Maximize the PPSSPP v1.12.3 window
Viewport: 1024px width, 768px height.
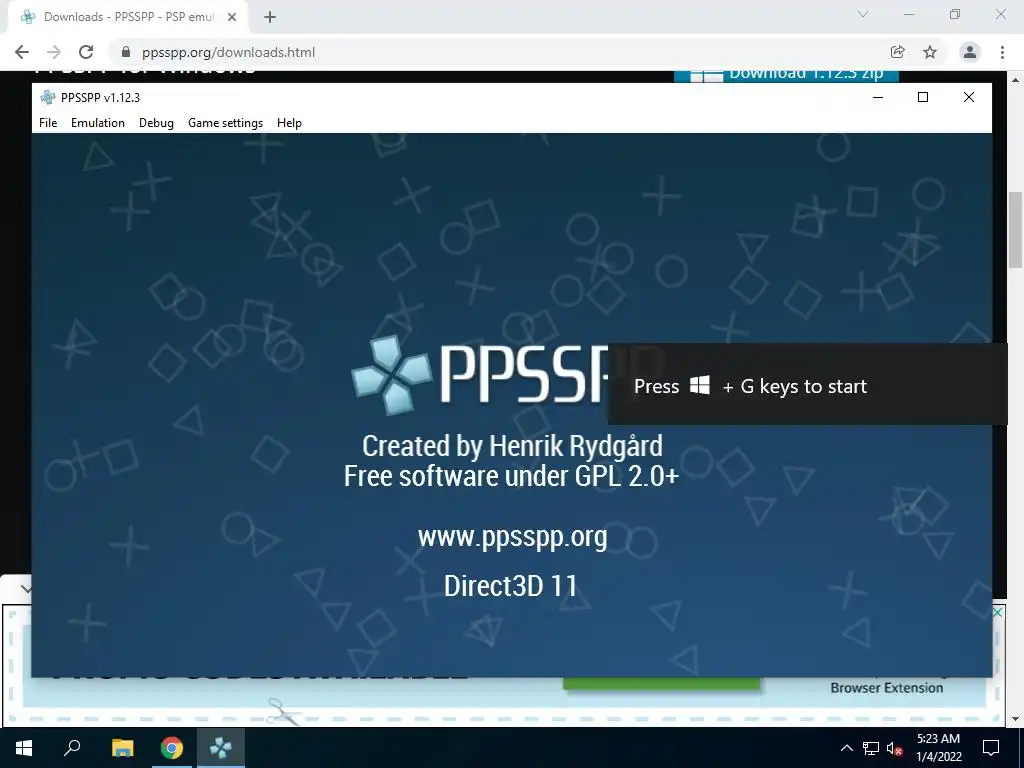[923, 97]
